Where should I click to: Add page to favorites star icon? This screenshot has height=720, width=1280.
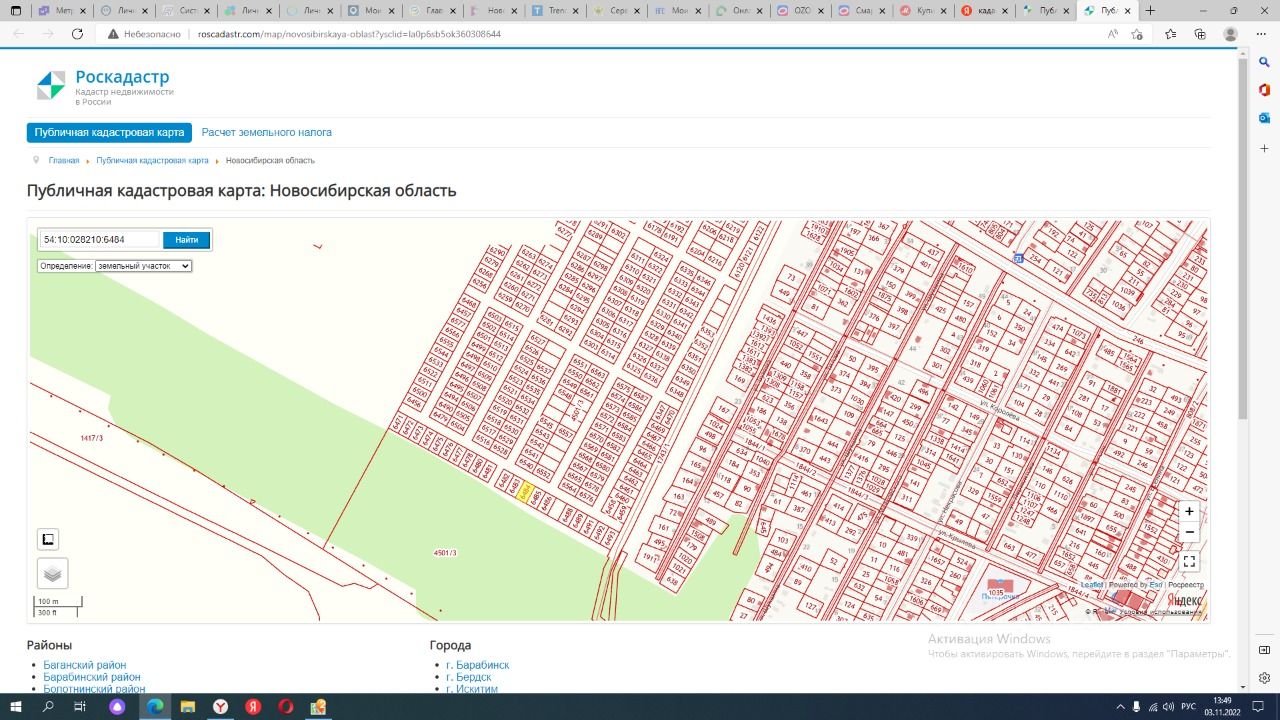pyautogui.click(x=1137, y=34)
